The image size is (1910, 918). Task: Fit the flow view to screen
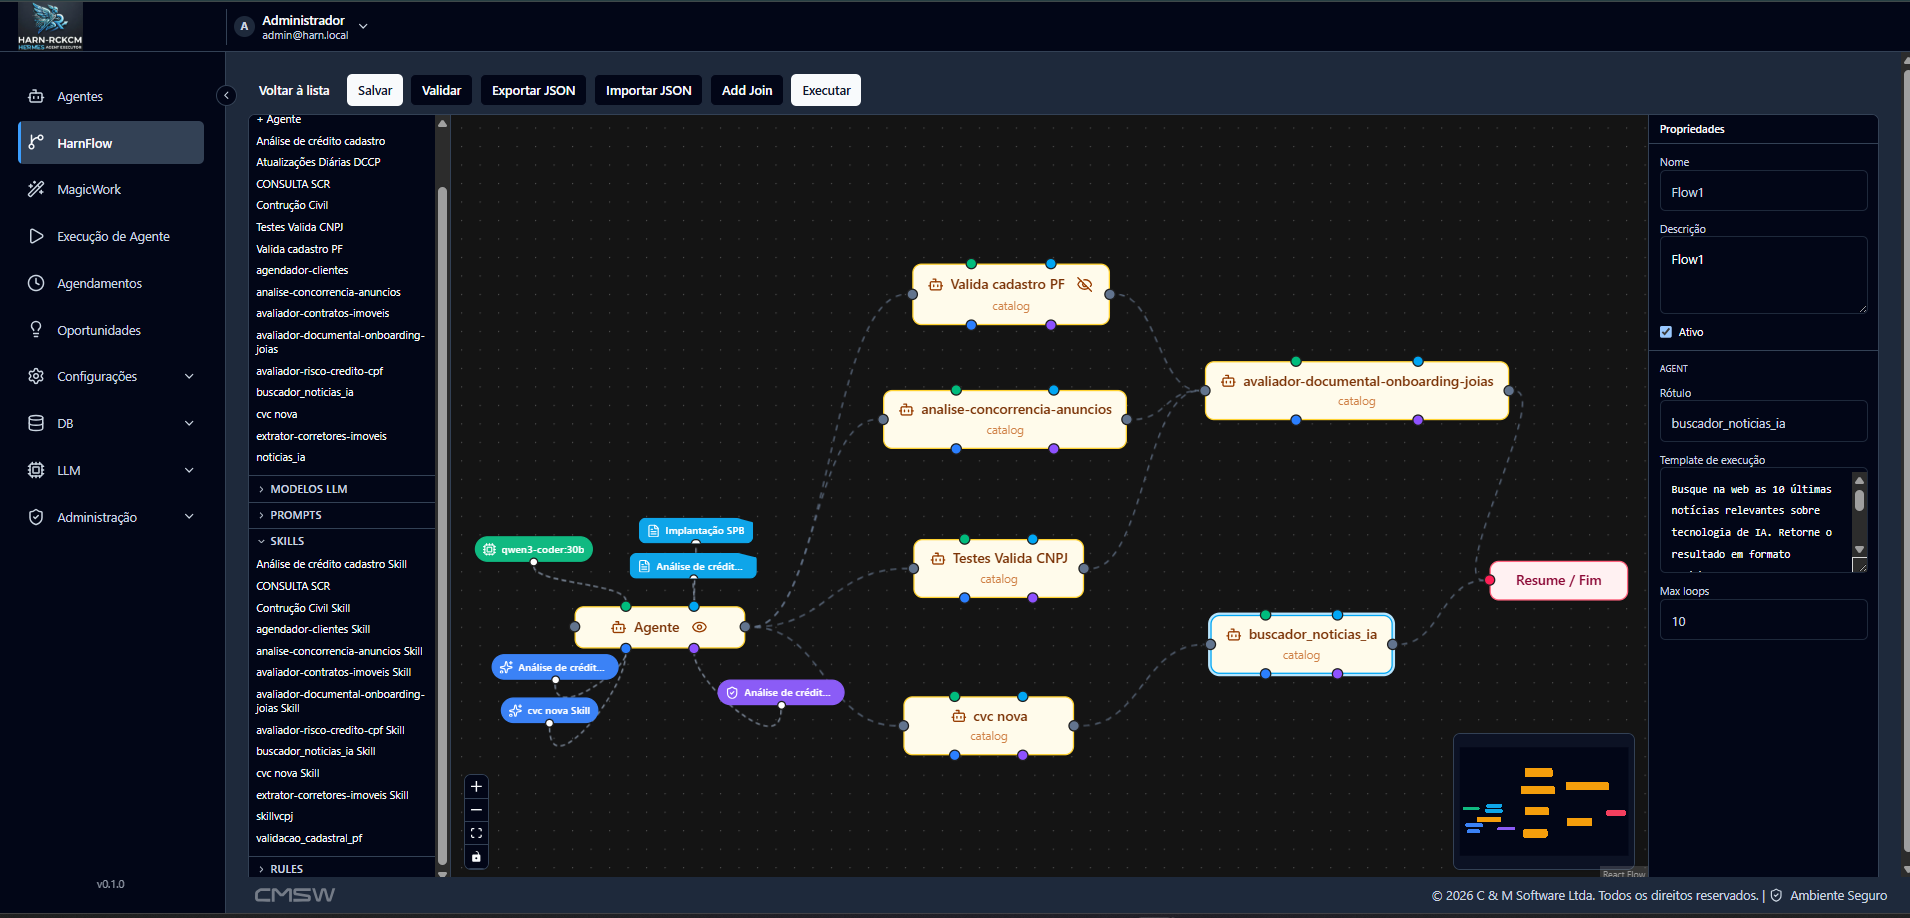pyautogui.click(x=476, y=833)
